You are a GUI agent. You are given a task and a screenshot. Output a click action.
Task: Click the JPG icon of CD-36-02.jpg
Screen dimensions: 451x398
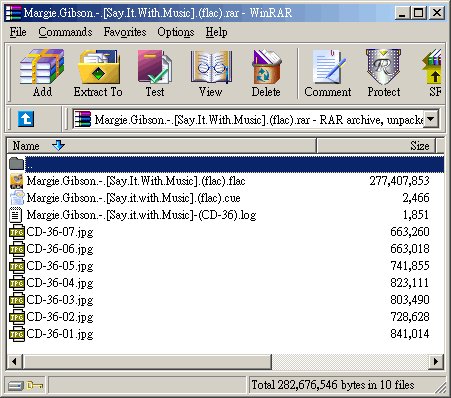tap(17, 317)
